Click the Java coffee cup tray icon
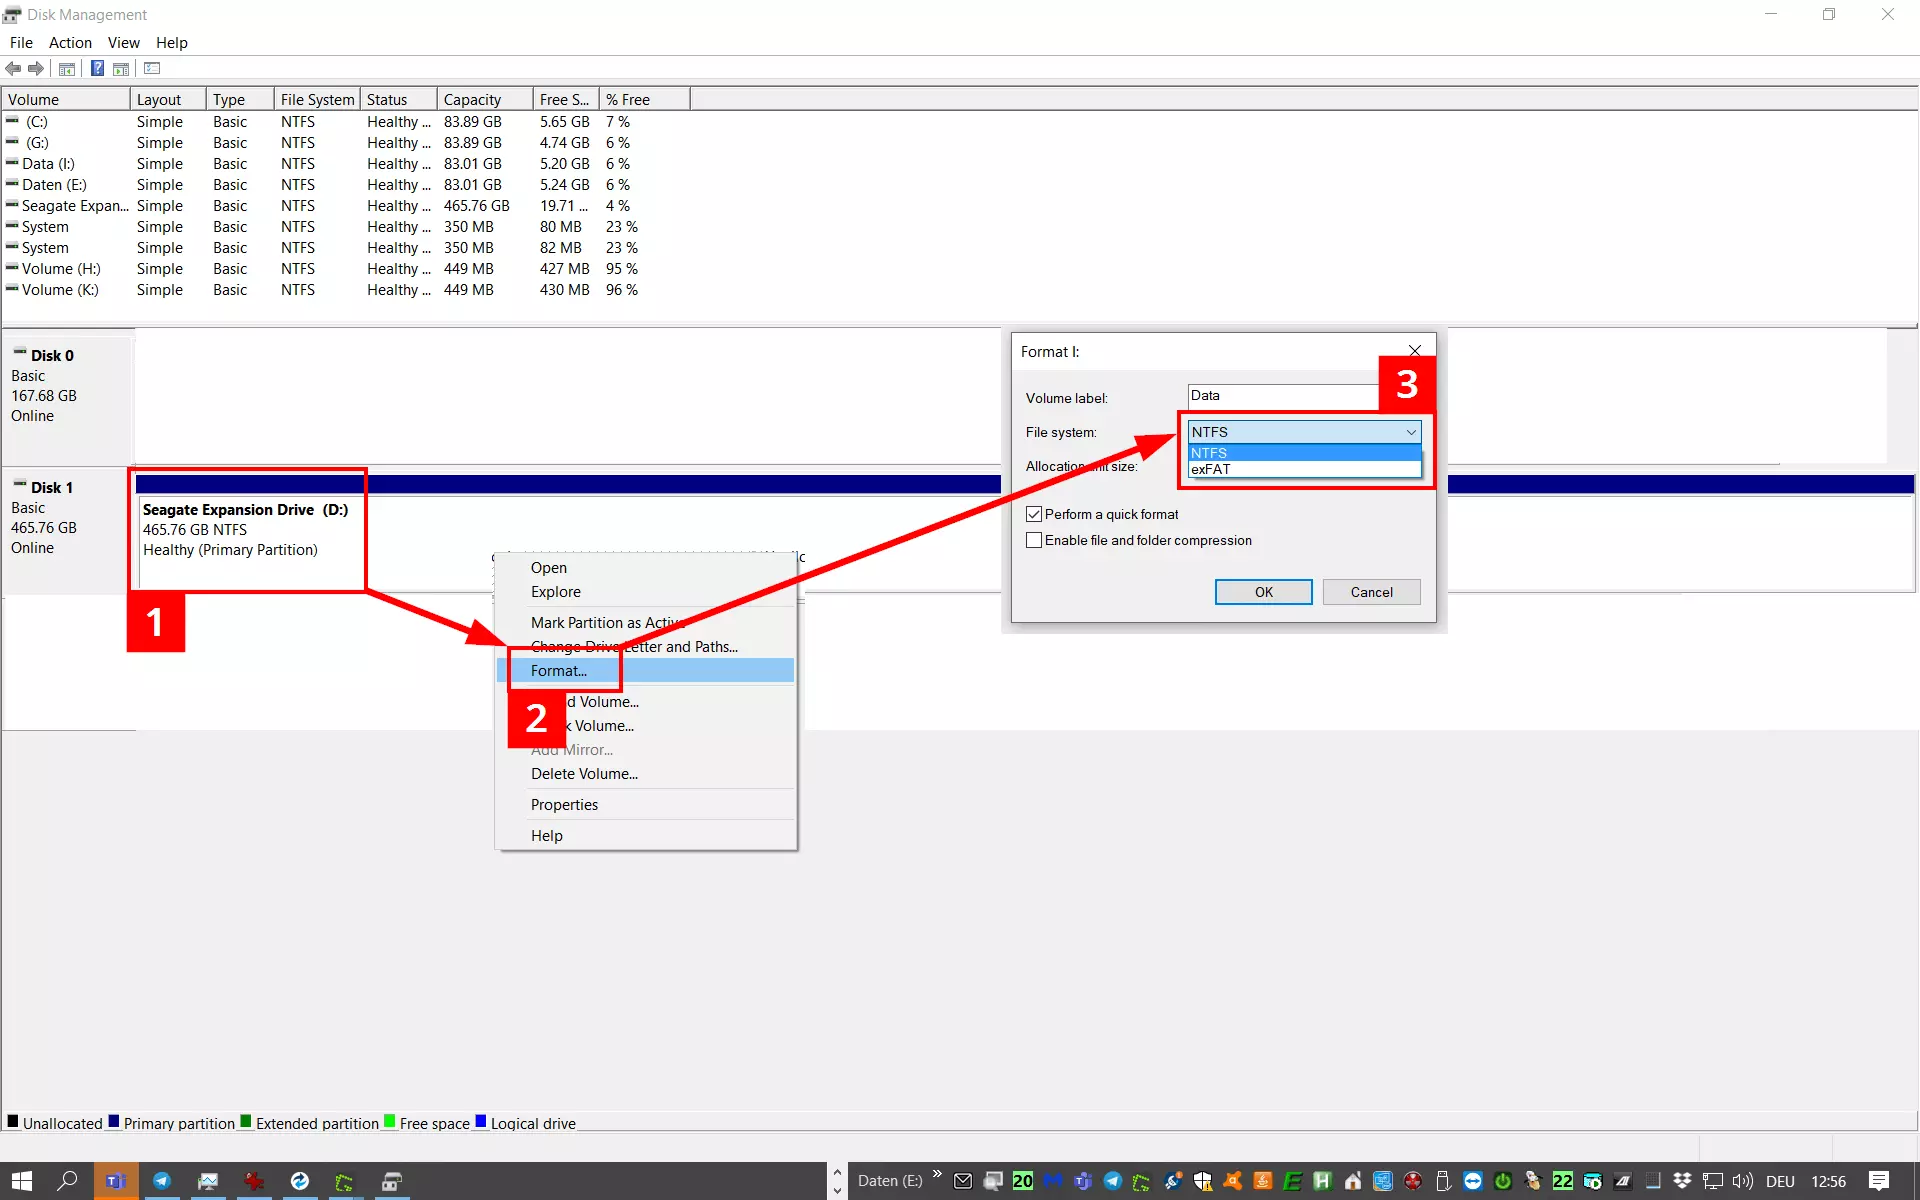1920x1200 pixels. pyautogui.click(x=1263, y=1181)
